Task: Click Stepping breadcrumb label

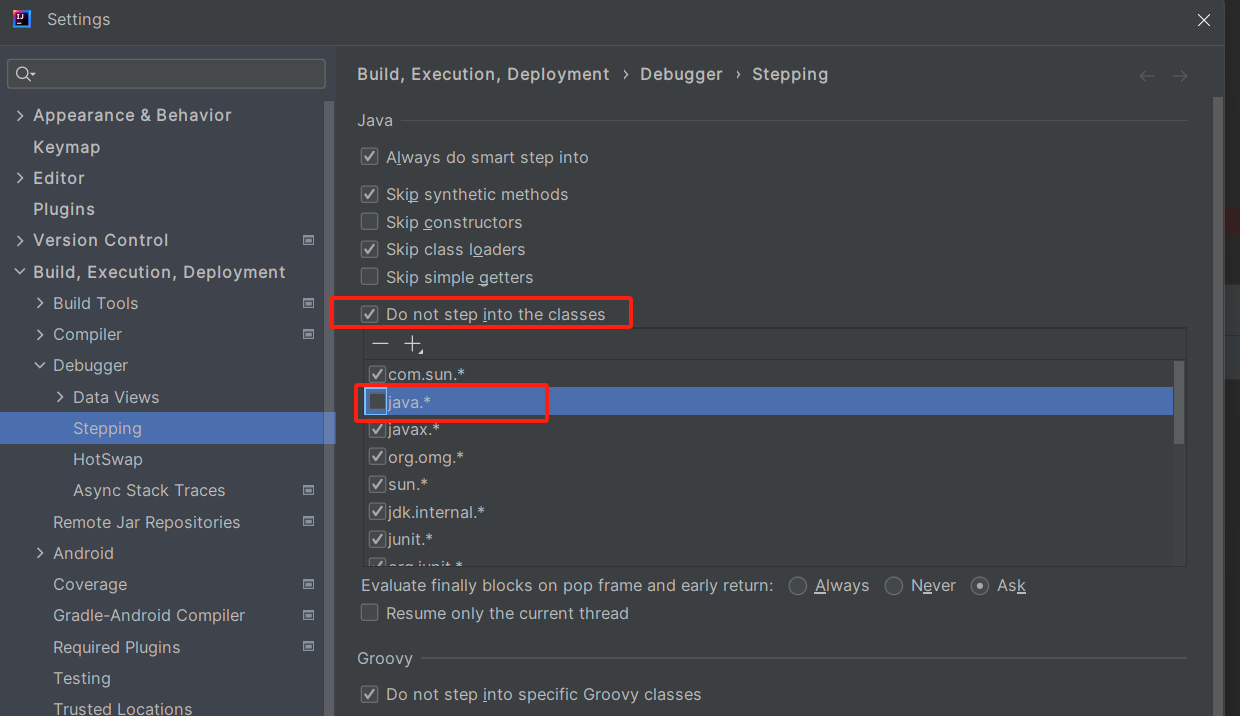Action: click(790, 74)
